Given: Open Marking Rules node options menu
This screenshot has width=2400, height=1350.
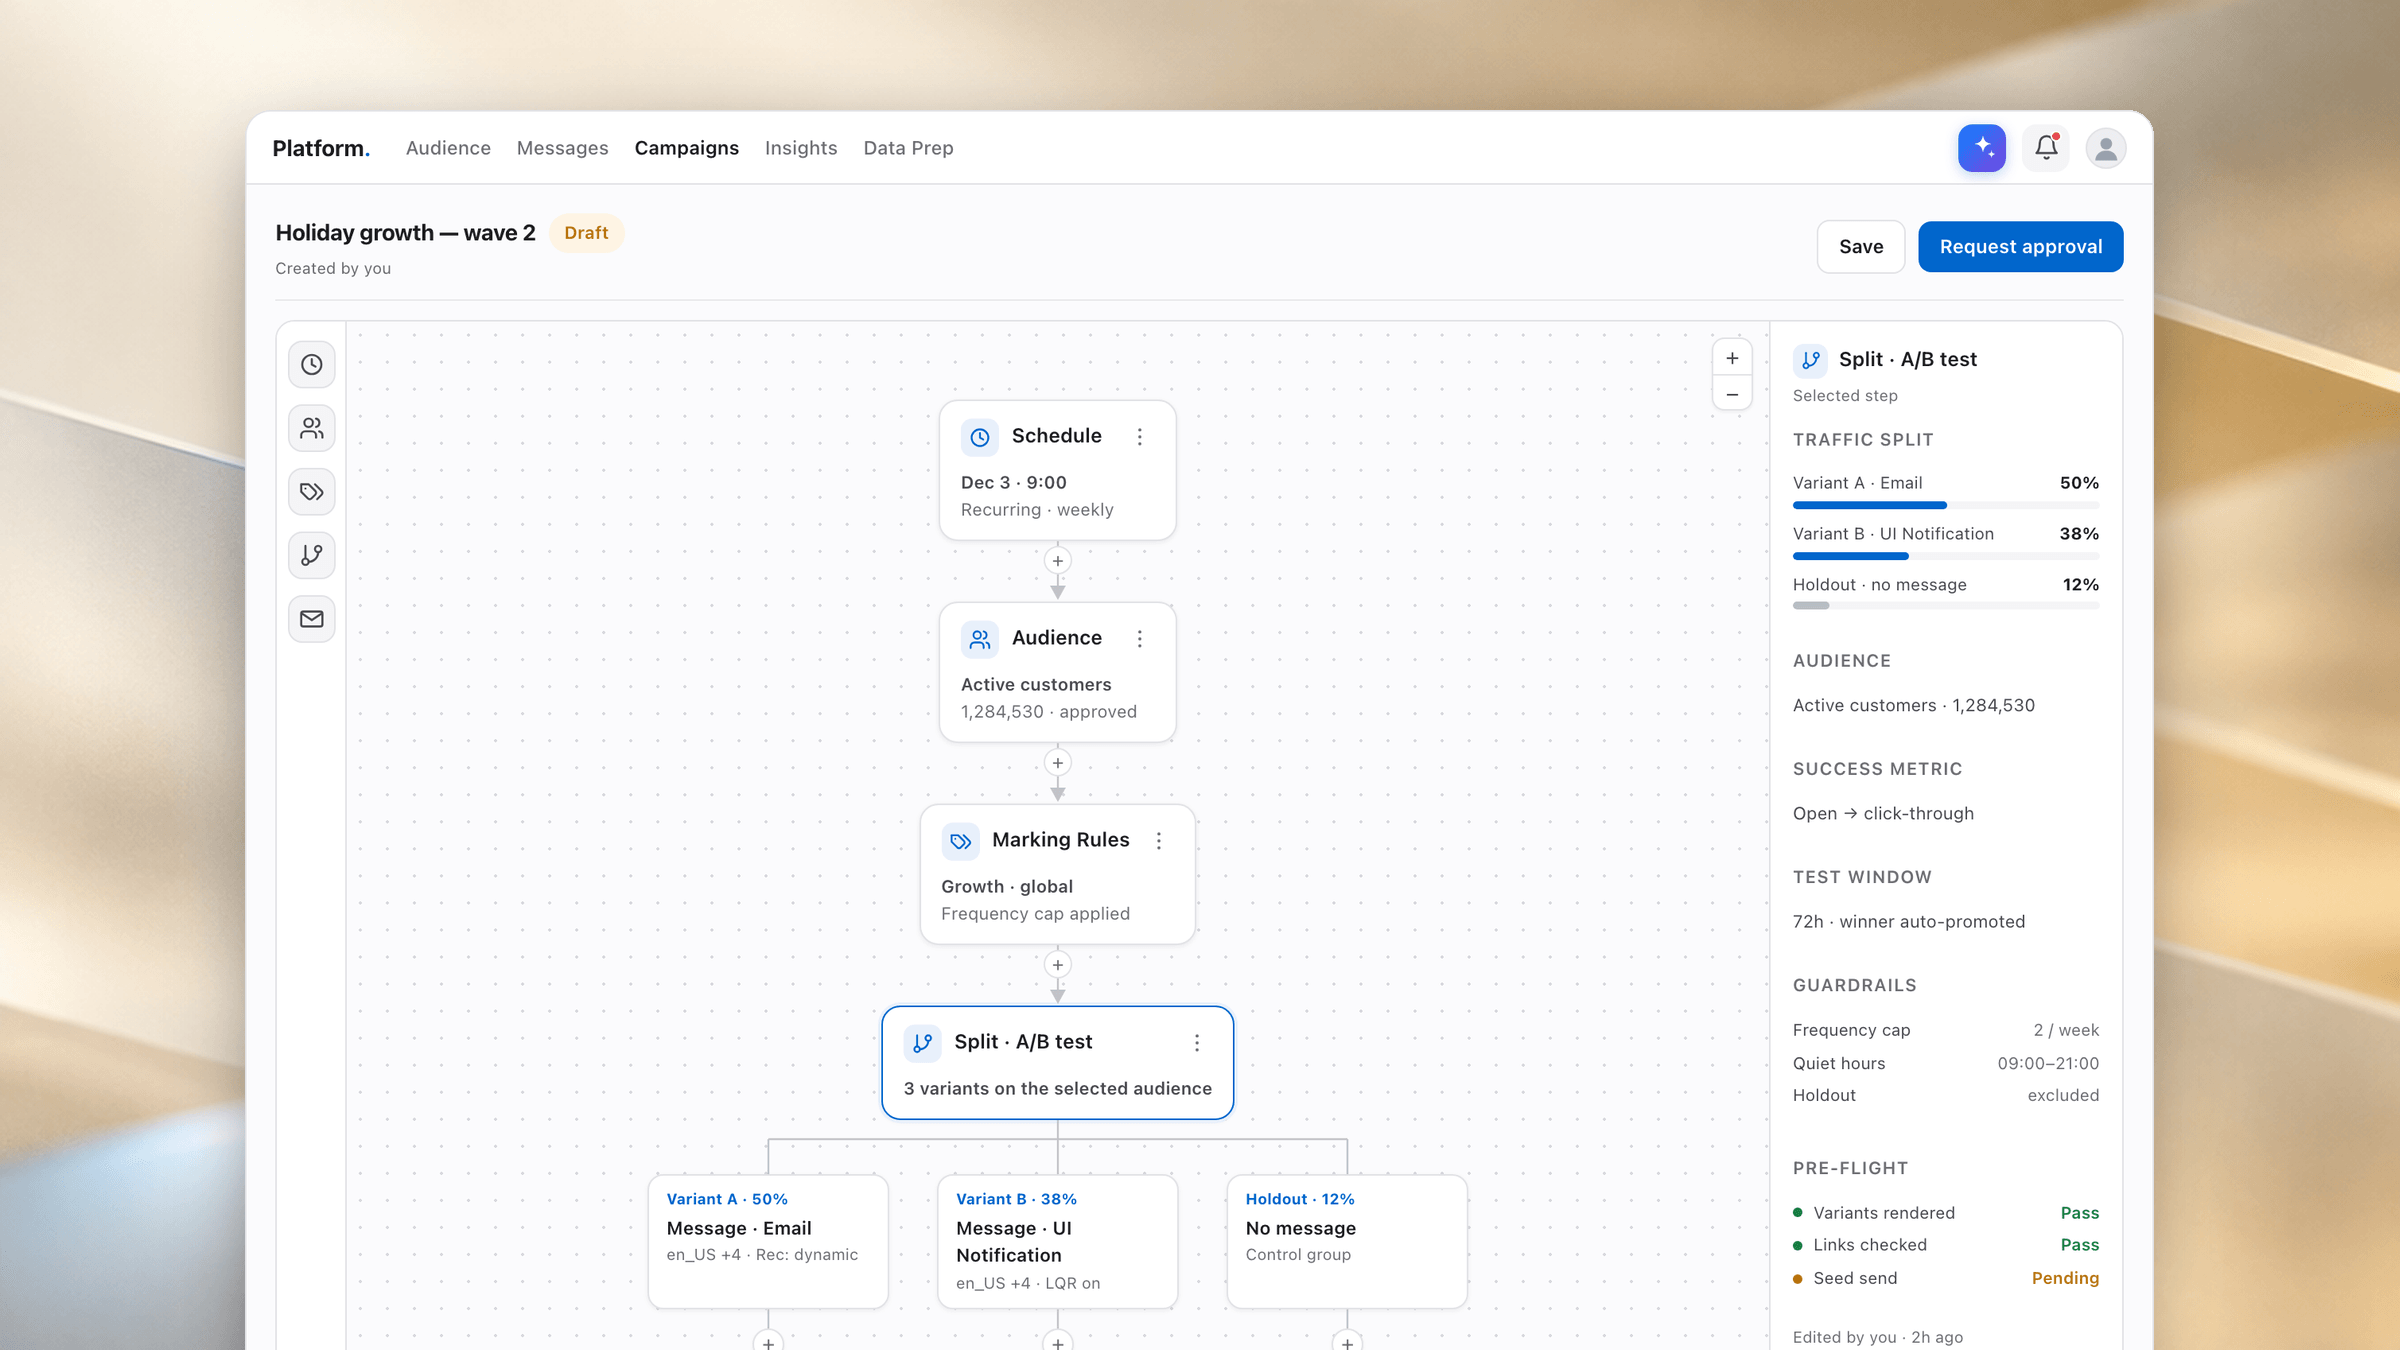Looking at the screenshot, I should 1159,841.
